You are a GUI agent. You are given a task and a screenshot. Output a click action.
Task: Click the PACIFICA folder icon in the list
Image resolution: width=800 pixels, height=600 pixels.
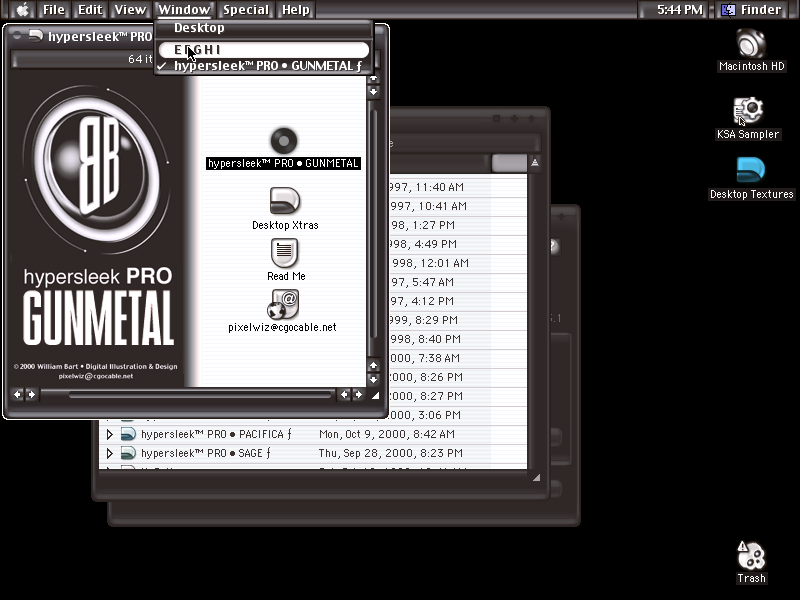(128, 434)
